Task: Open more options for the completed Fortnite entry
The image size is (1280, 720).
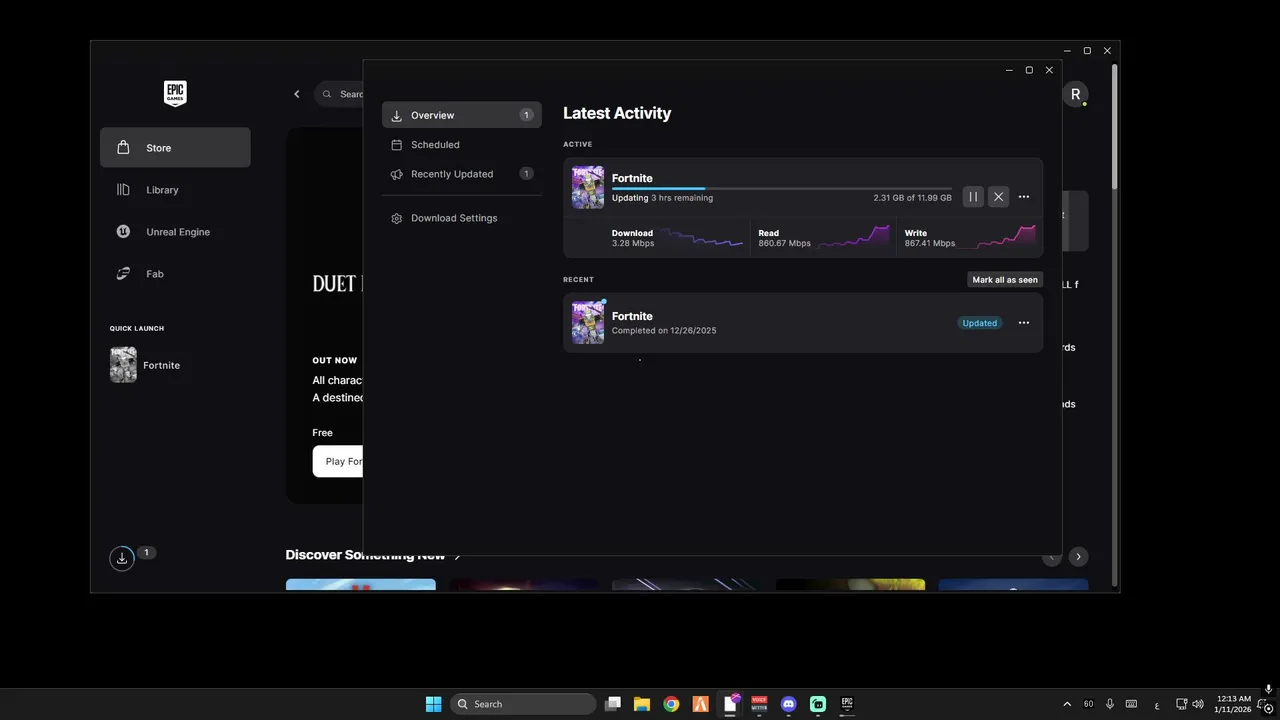Action: coord(1024,323)
